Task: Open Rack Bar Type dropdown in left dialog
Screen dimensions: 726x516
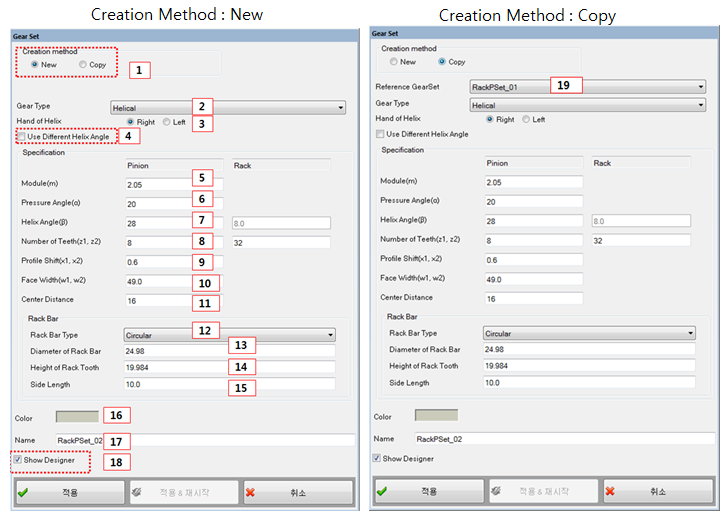Action: pos(229,335)
